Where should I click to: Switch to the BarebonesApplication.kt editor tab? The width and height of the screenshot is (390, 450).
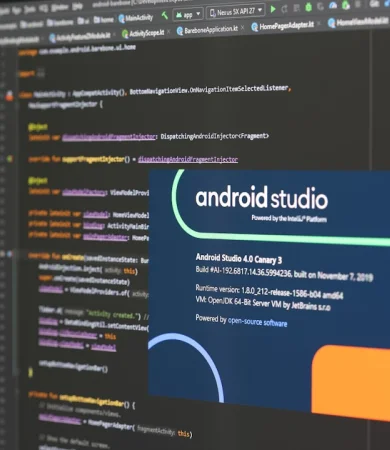coord(207,30)
